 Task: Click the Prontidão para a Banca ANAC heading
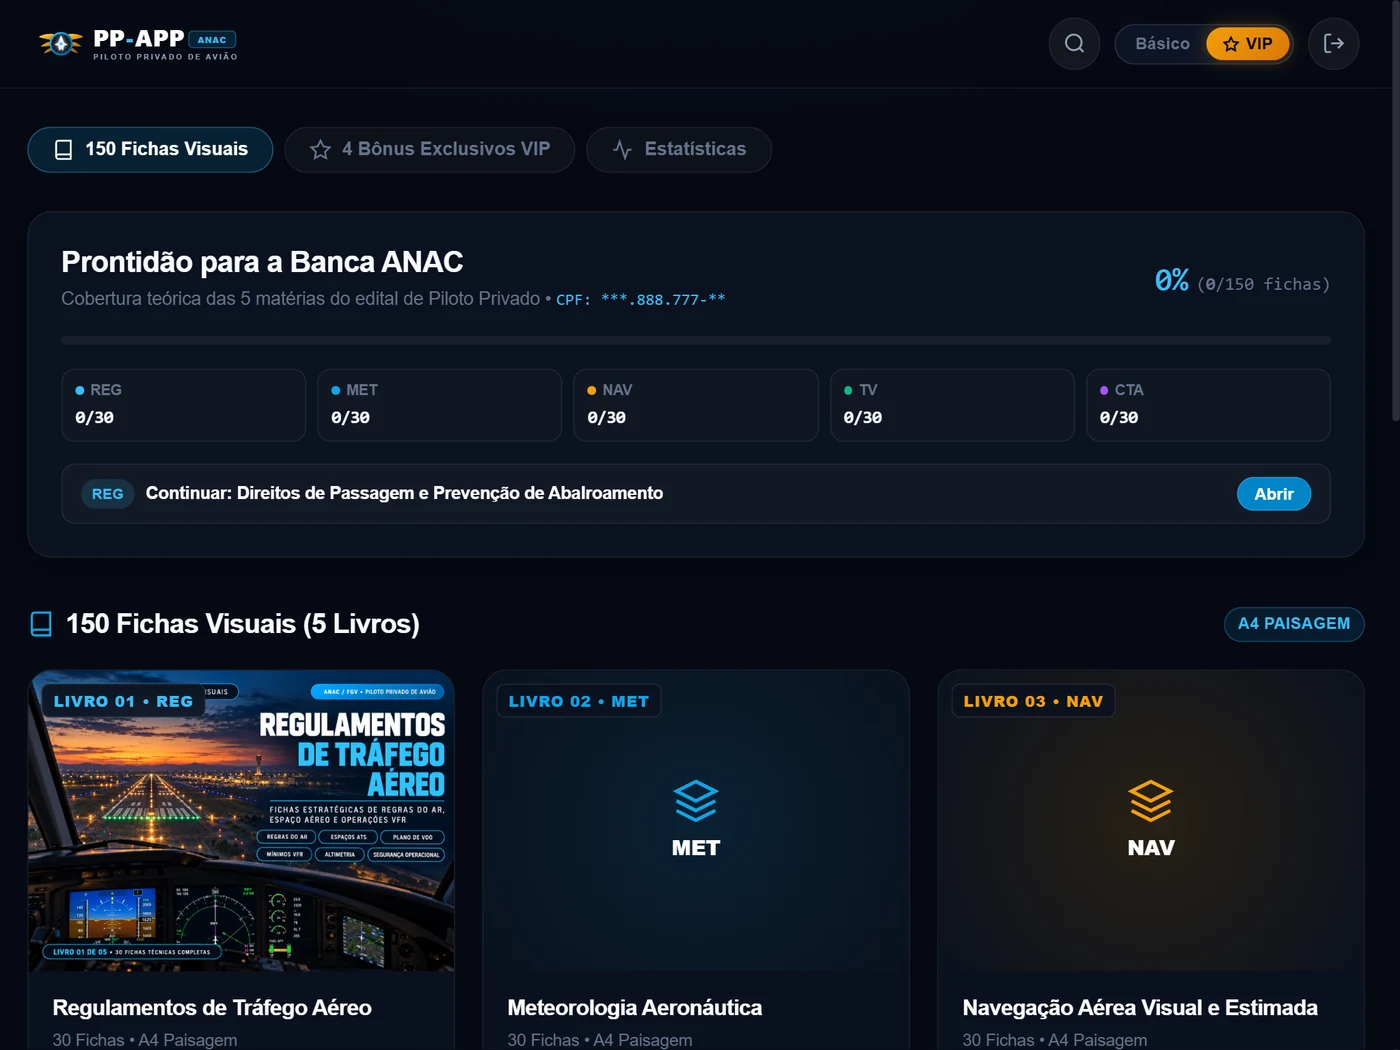pos(262,262)
